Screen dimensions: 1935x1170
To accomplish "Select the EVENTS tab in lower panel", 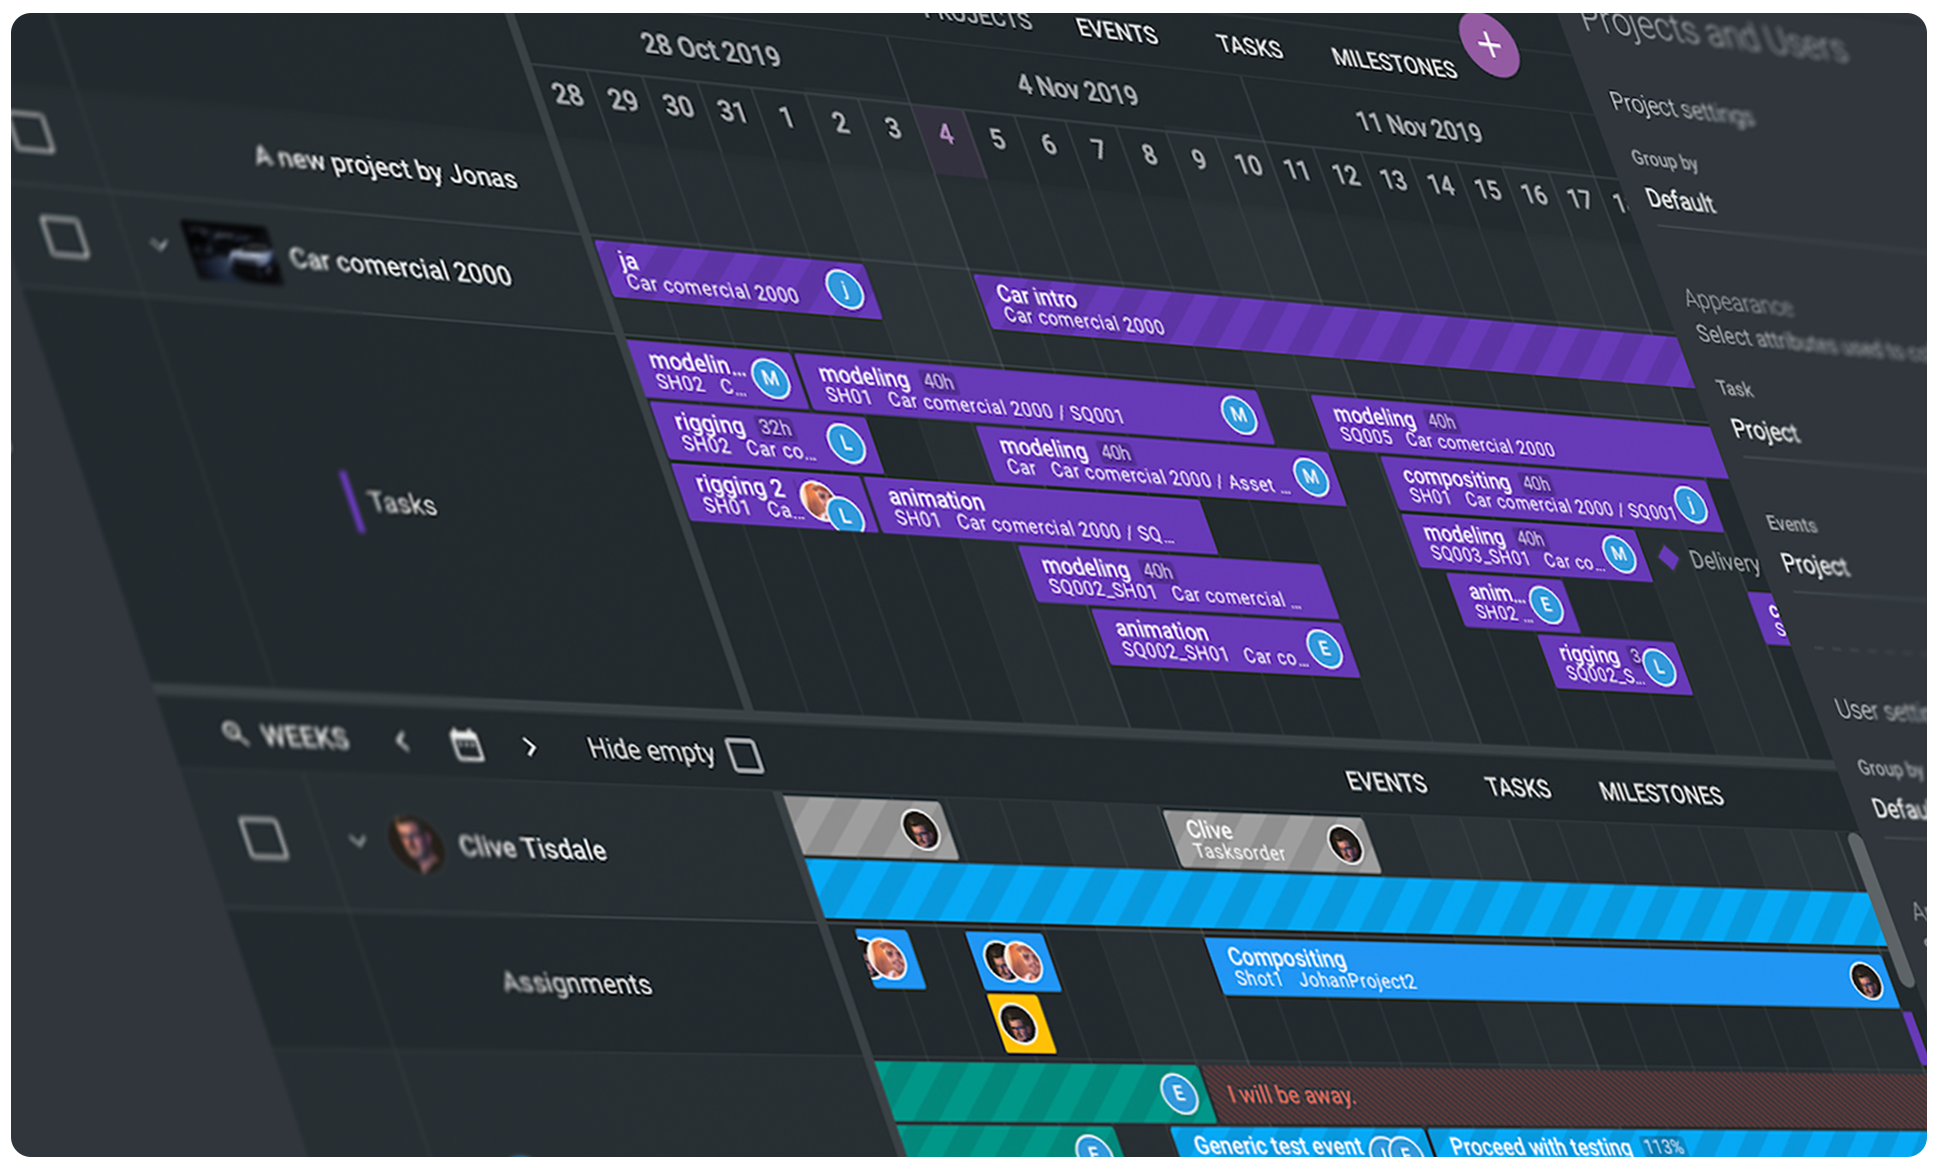I will pyautogui.click(x=1385, y=782).
